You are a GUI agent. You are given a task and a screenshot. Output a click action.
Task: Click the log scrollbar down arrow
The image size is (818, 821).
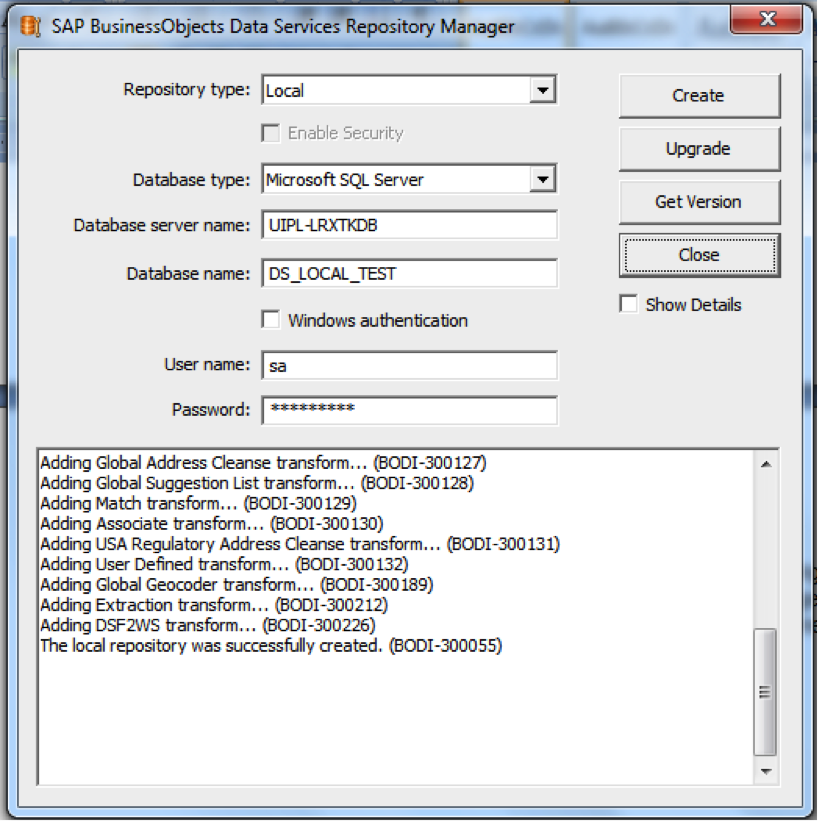click(x=766, y=771)
